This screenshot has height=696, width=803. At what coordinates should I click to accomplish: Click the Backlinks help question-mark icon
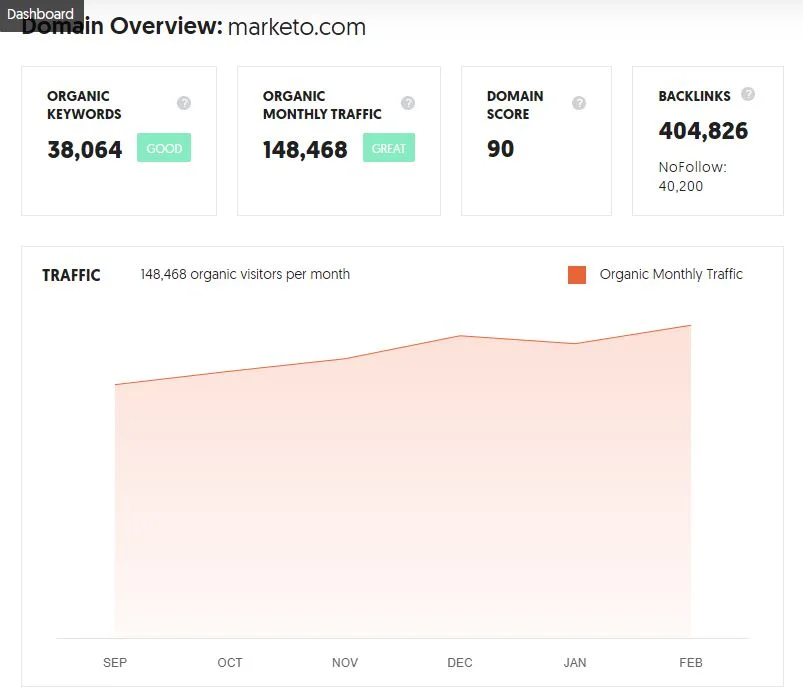[748, 94]
